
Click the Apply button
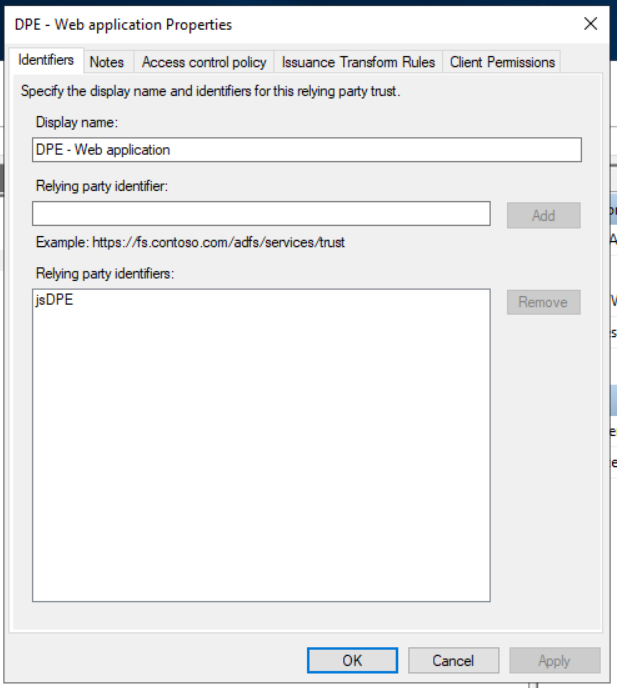point(554,660)
